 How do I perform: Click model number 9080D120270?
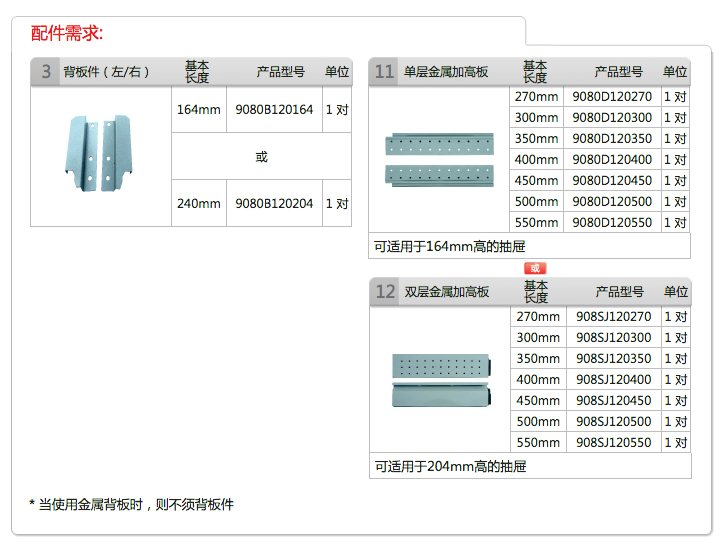click(612, 97)
